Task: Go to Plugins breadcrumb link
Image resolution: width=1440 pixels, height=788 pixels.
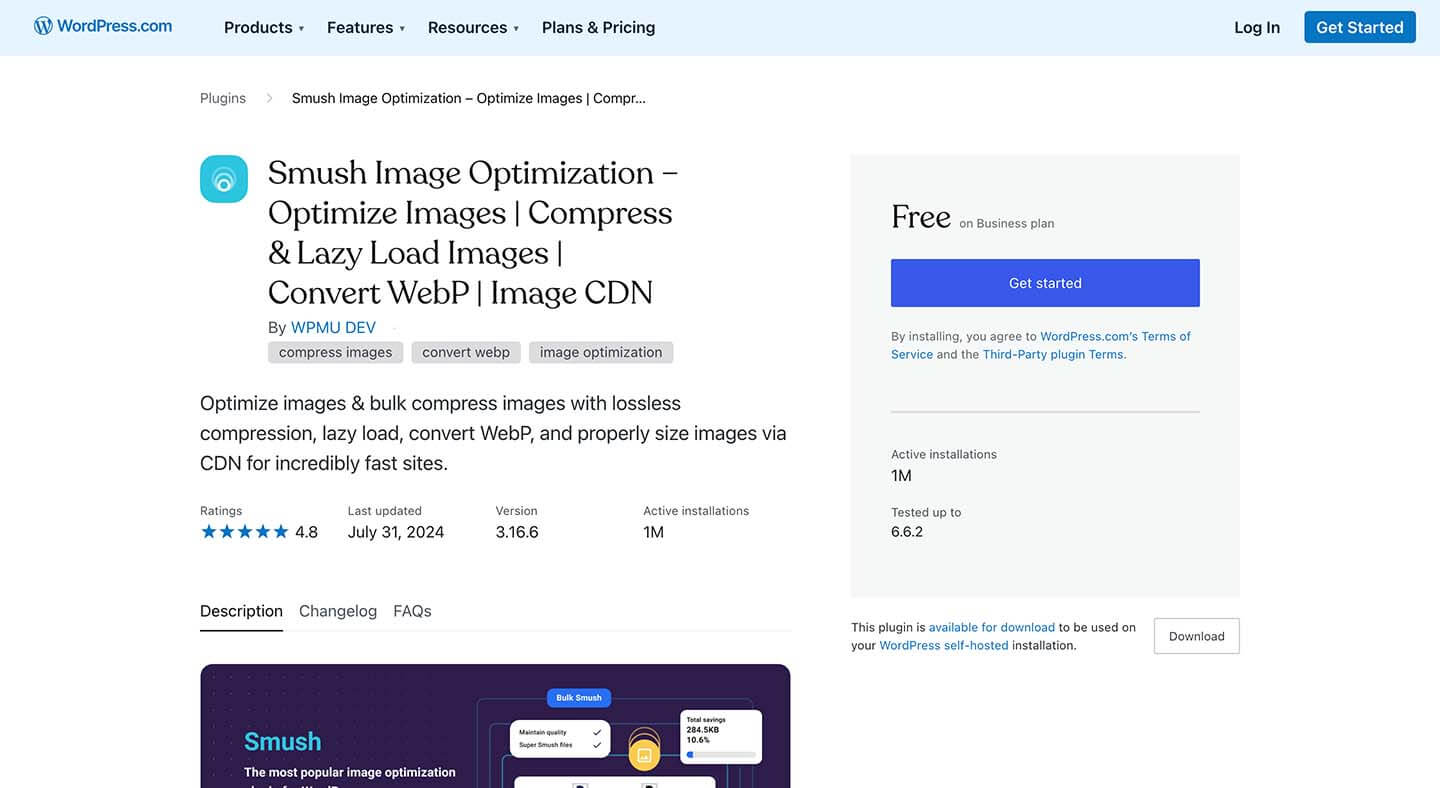Action: click(x=223, y=98)
